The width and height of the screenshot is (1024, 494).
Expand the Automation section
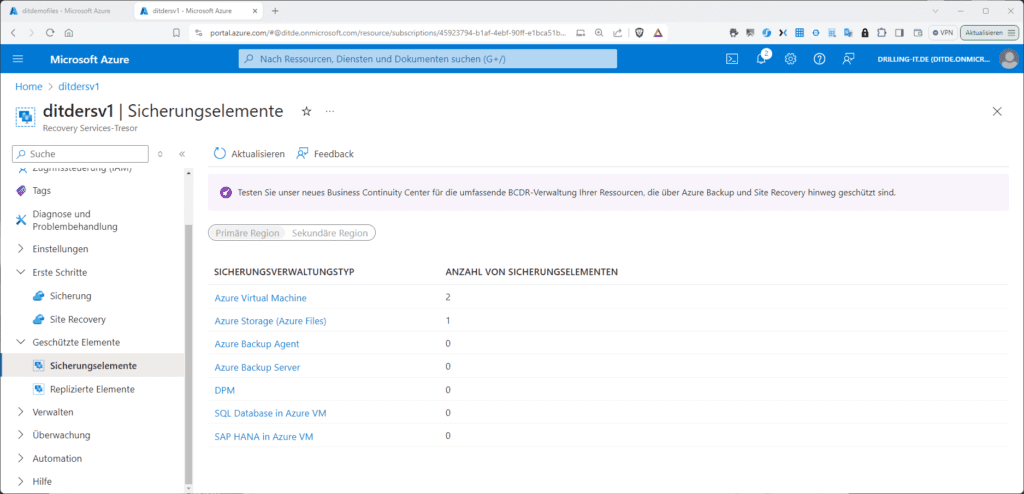click(x=20, y=459)
